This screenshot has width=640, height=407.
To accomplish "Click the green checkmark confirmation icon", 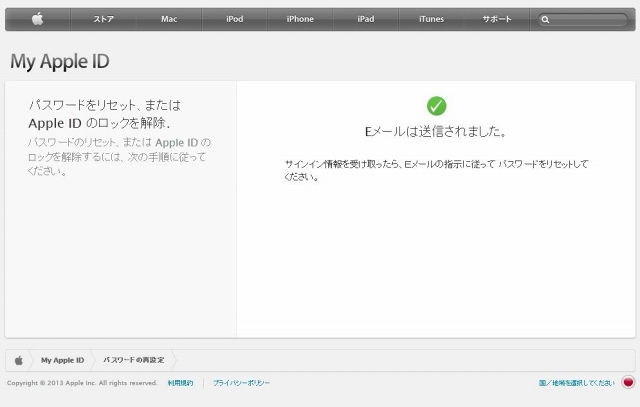I will click(x=436, y=106).
